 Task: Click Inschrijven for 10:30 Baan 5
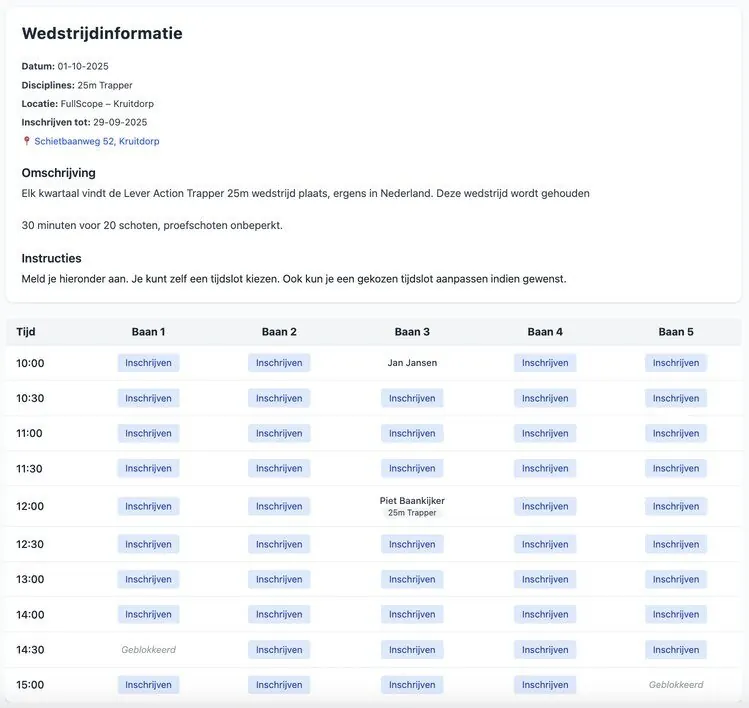point(676,398)
